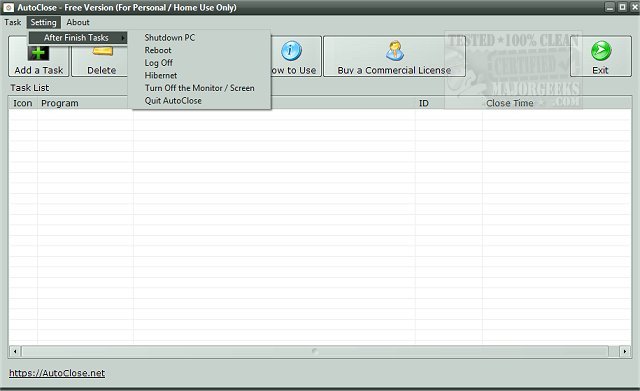
Task: Open the About menu
Action: pos(78,22)
